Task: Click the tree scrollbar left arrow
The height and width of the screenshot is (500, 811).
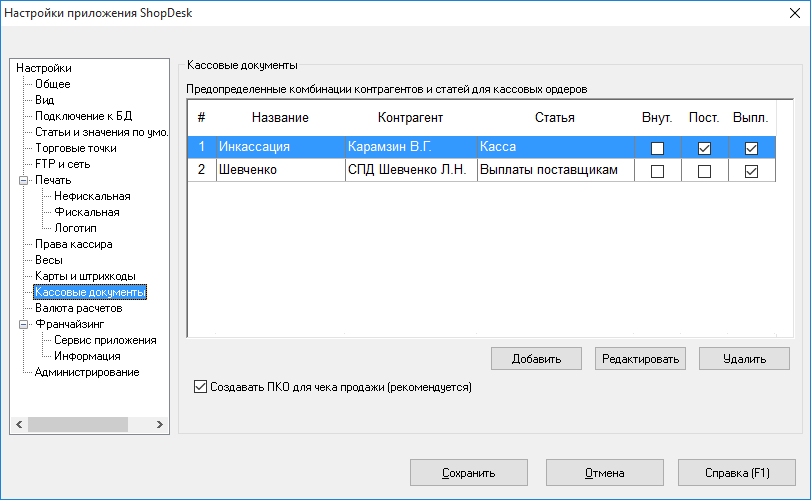Action: (x=19, y=425)
